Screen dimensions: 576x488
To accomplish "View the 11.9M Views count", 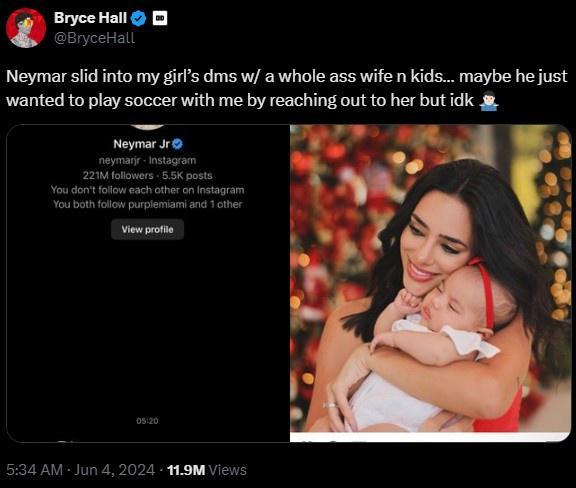I will coord(207,470).
